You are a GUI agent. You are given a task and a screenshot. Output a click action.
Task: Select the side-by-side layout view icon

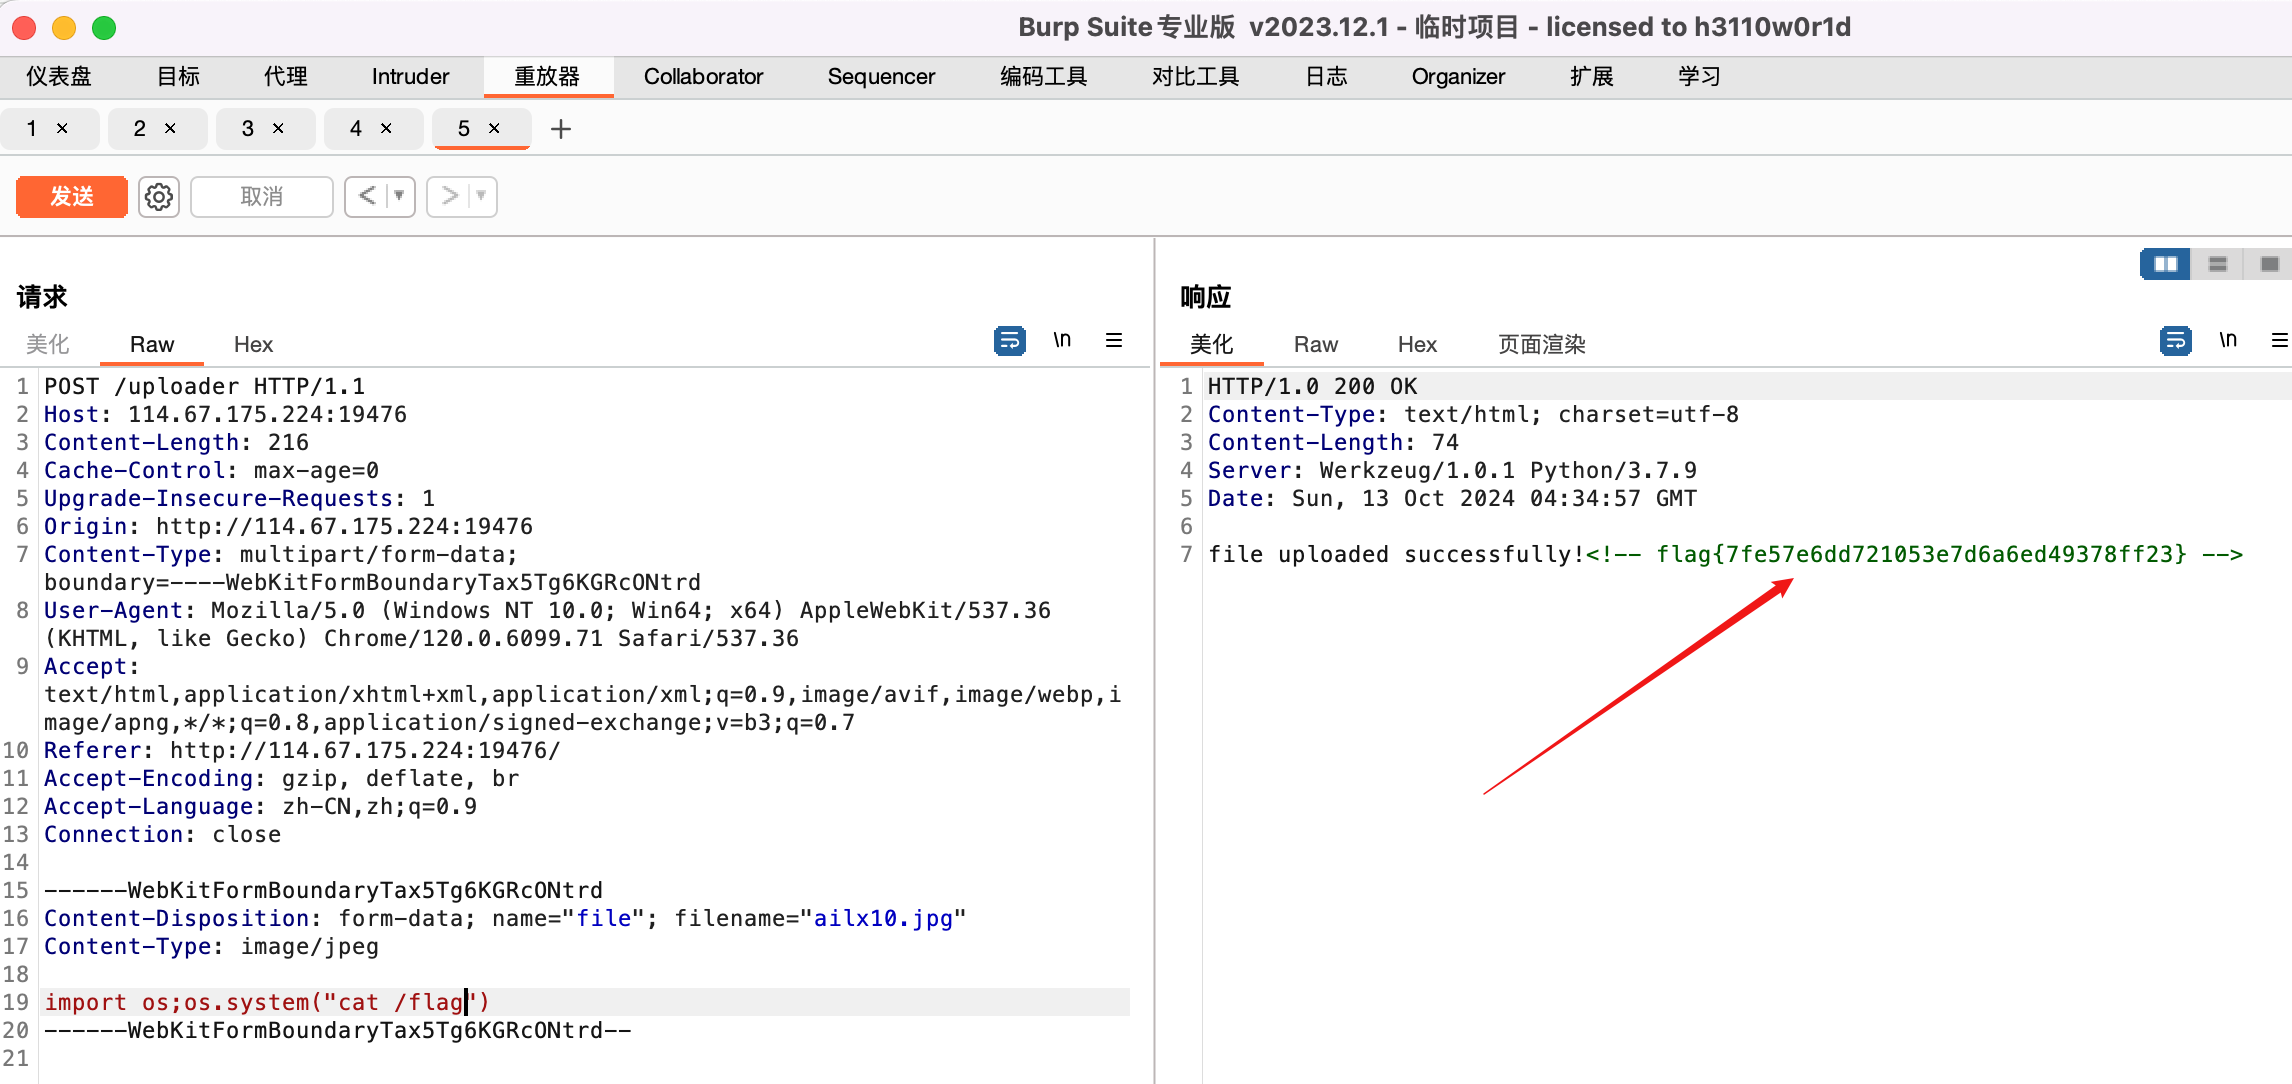2164,263
